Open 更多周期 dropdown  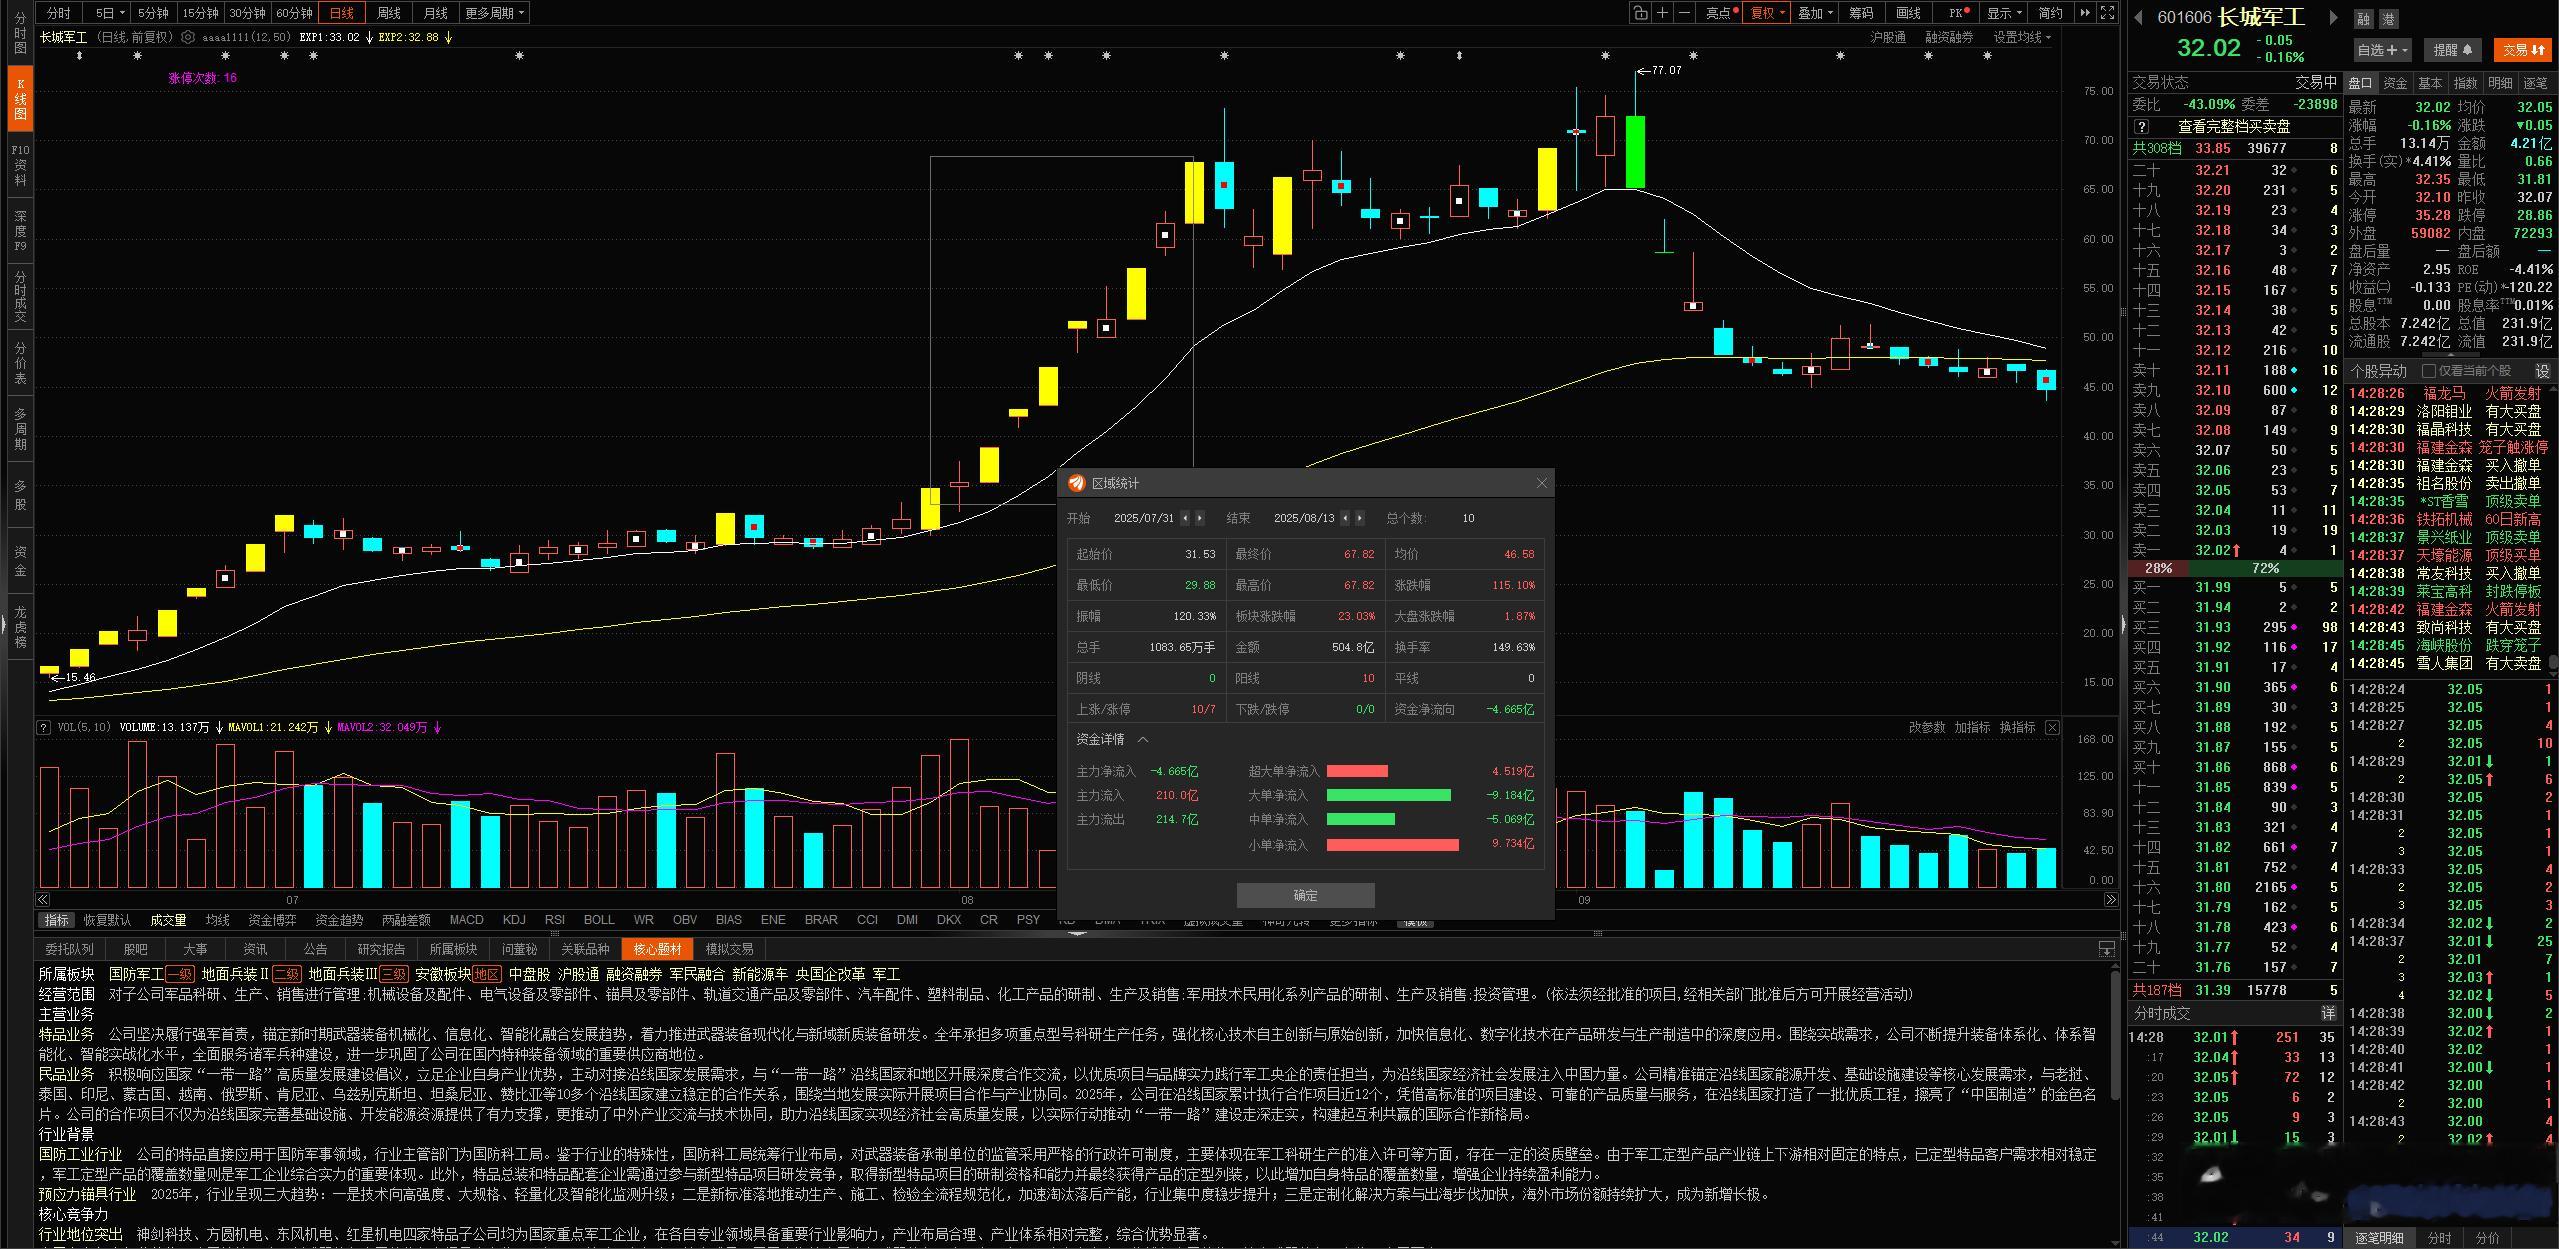pyautogui.click(x=494, y=13)
